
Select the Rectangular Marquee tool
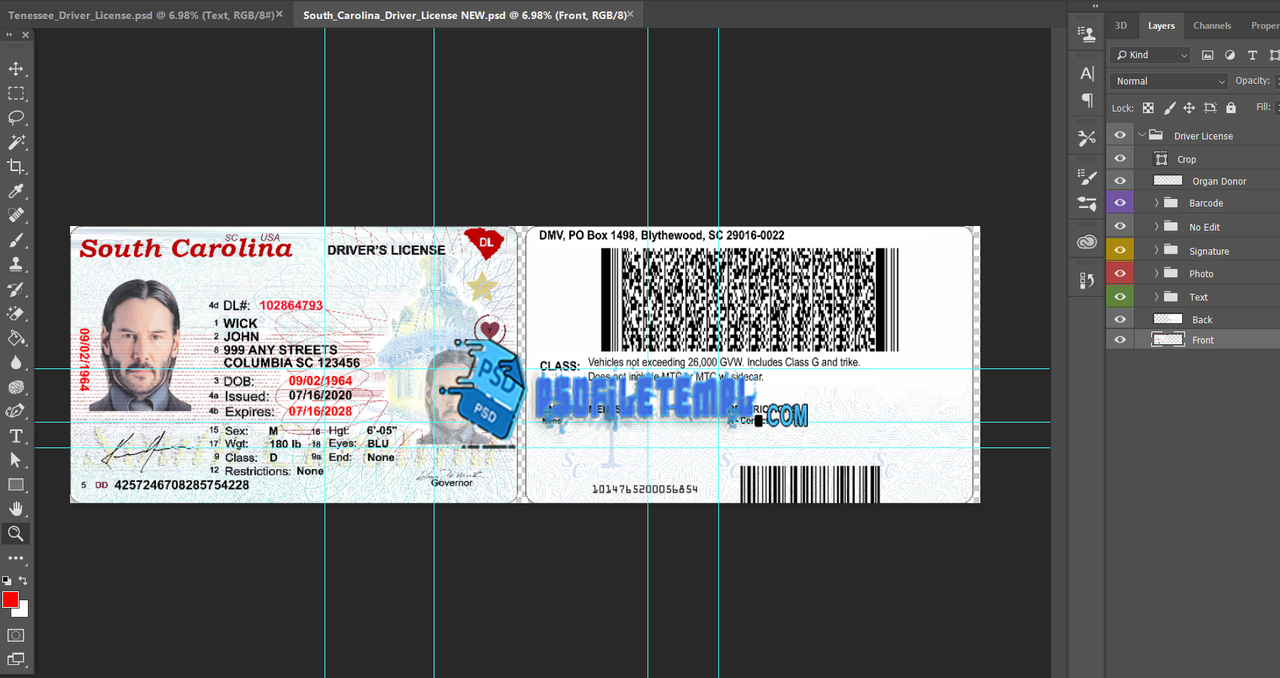(x=16, y=93)
